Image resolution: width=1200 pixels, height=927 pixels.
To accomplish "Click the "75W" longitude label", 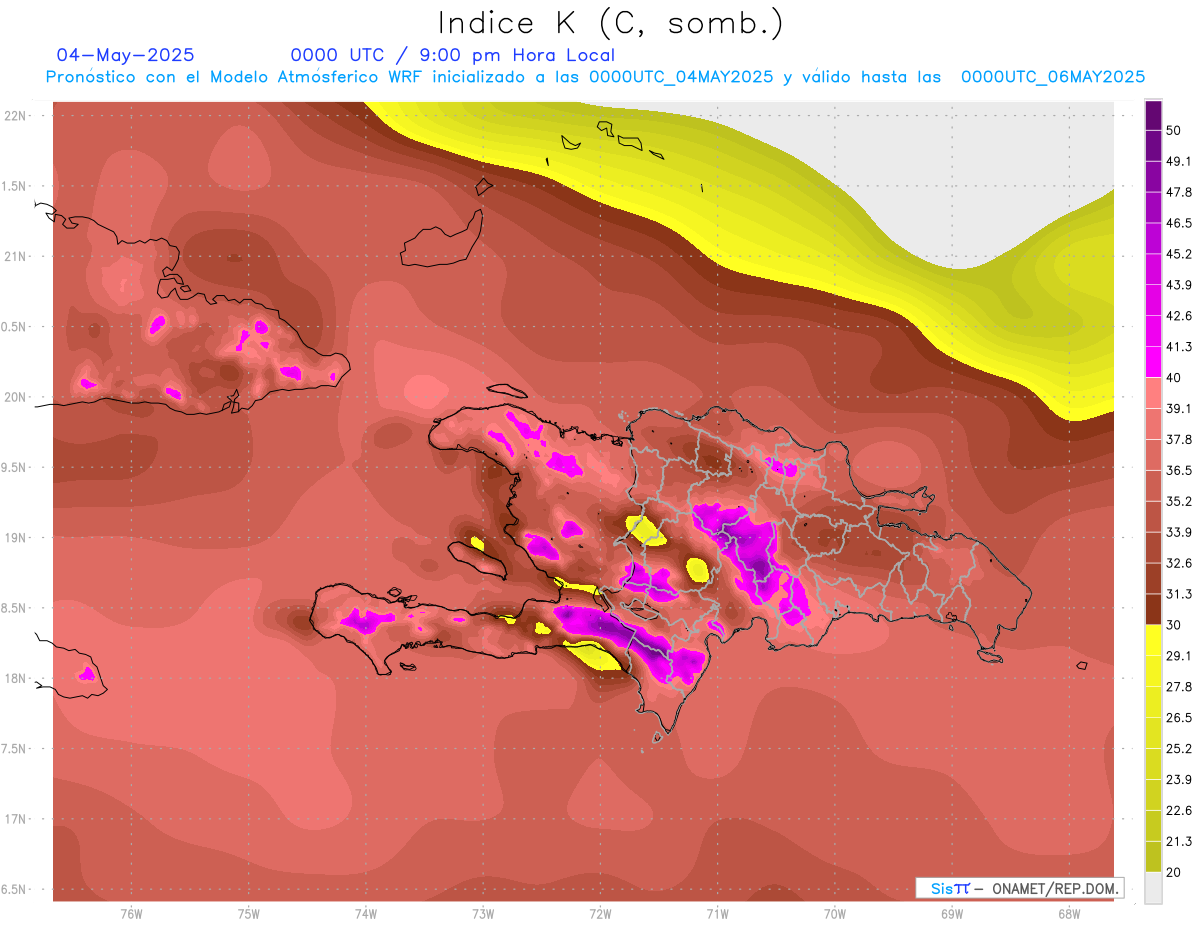I will click(x=249, y=914).
